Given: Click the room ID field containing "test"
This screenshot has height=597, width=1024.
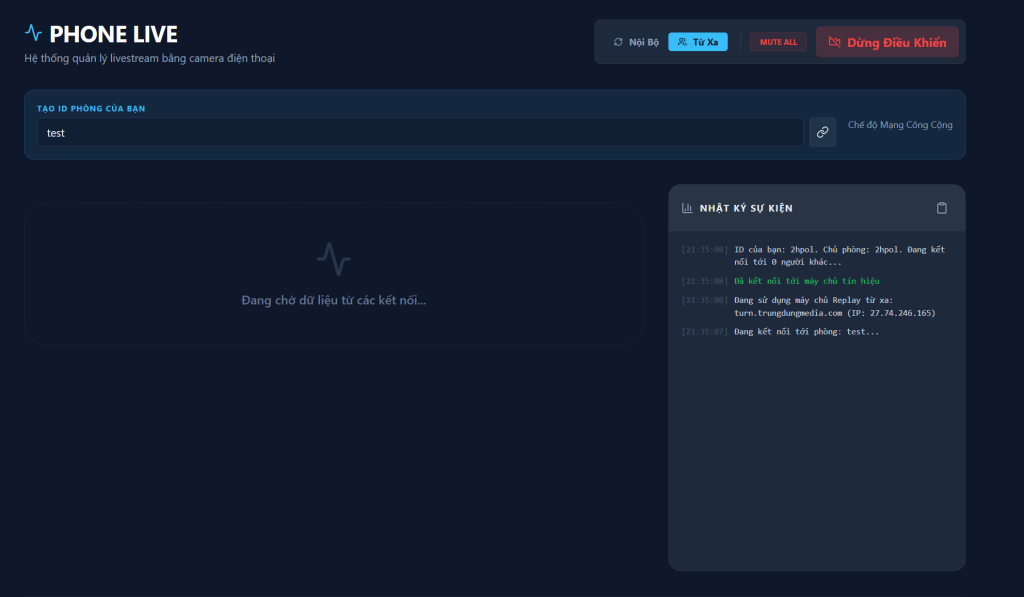Looking at the screenshot, I should [420, 132].
